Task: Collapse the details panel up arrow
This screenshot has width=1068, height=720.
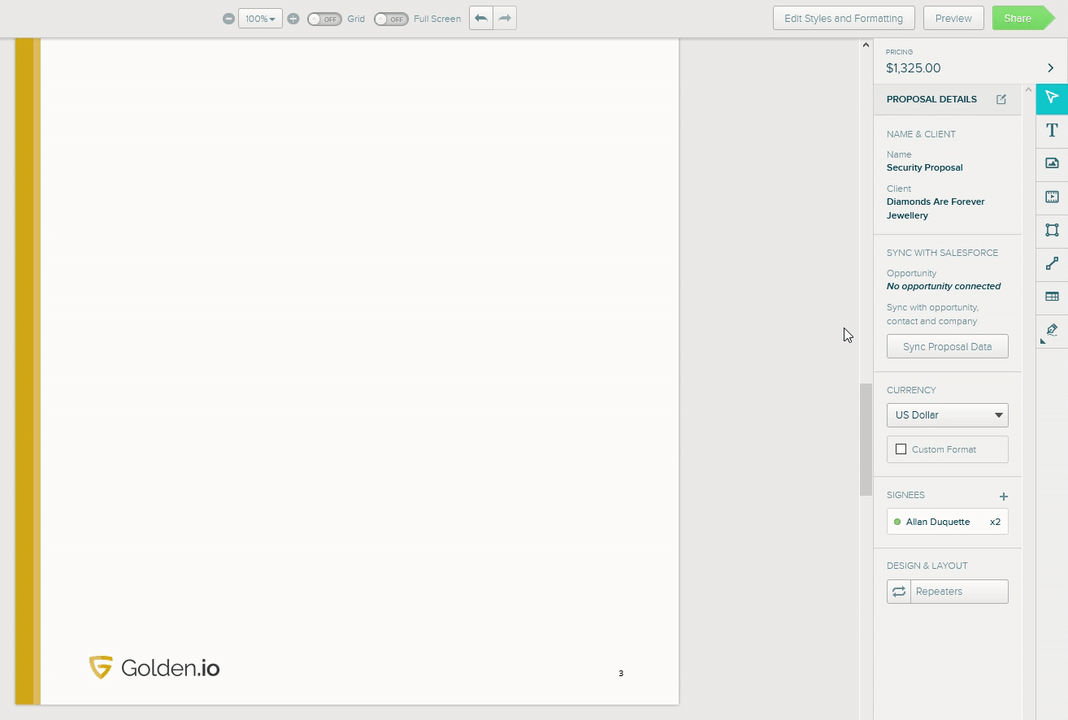Action: tap(1028, 90)
